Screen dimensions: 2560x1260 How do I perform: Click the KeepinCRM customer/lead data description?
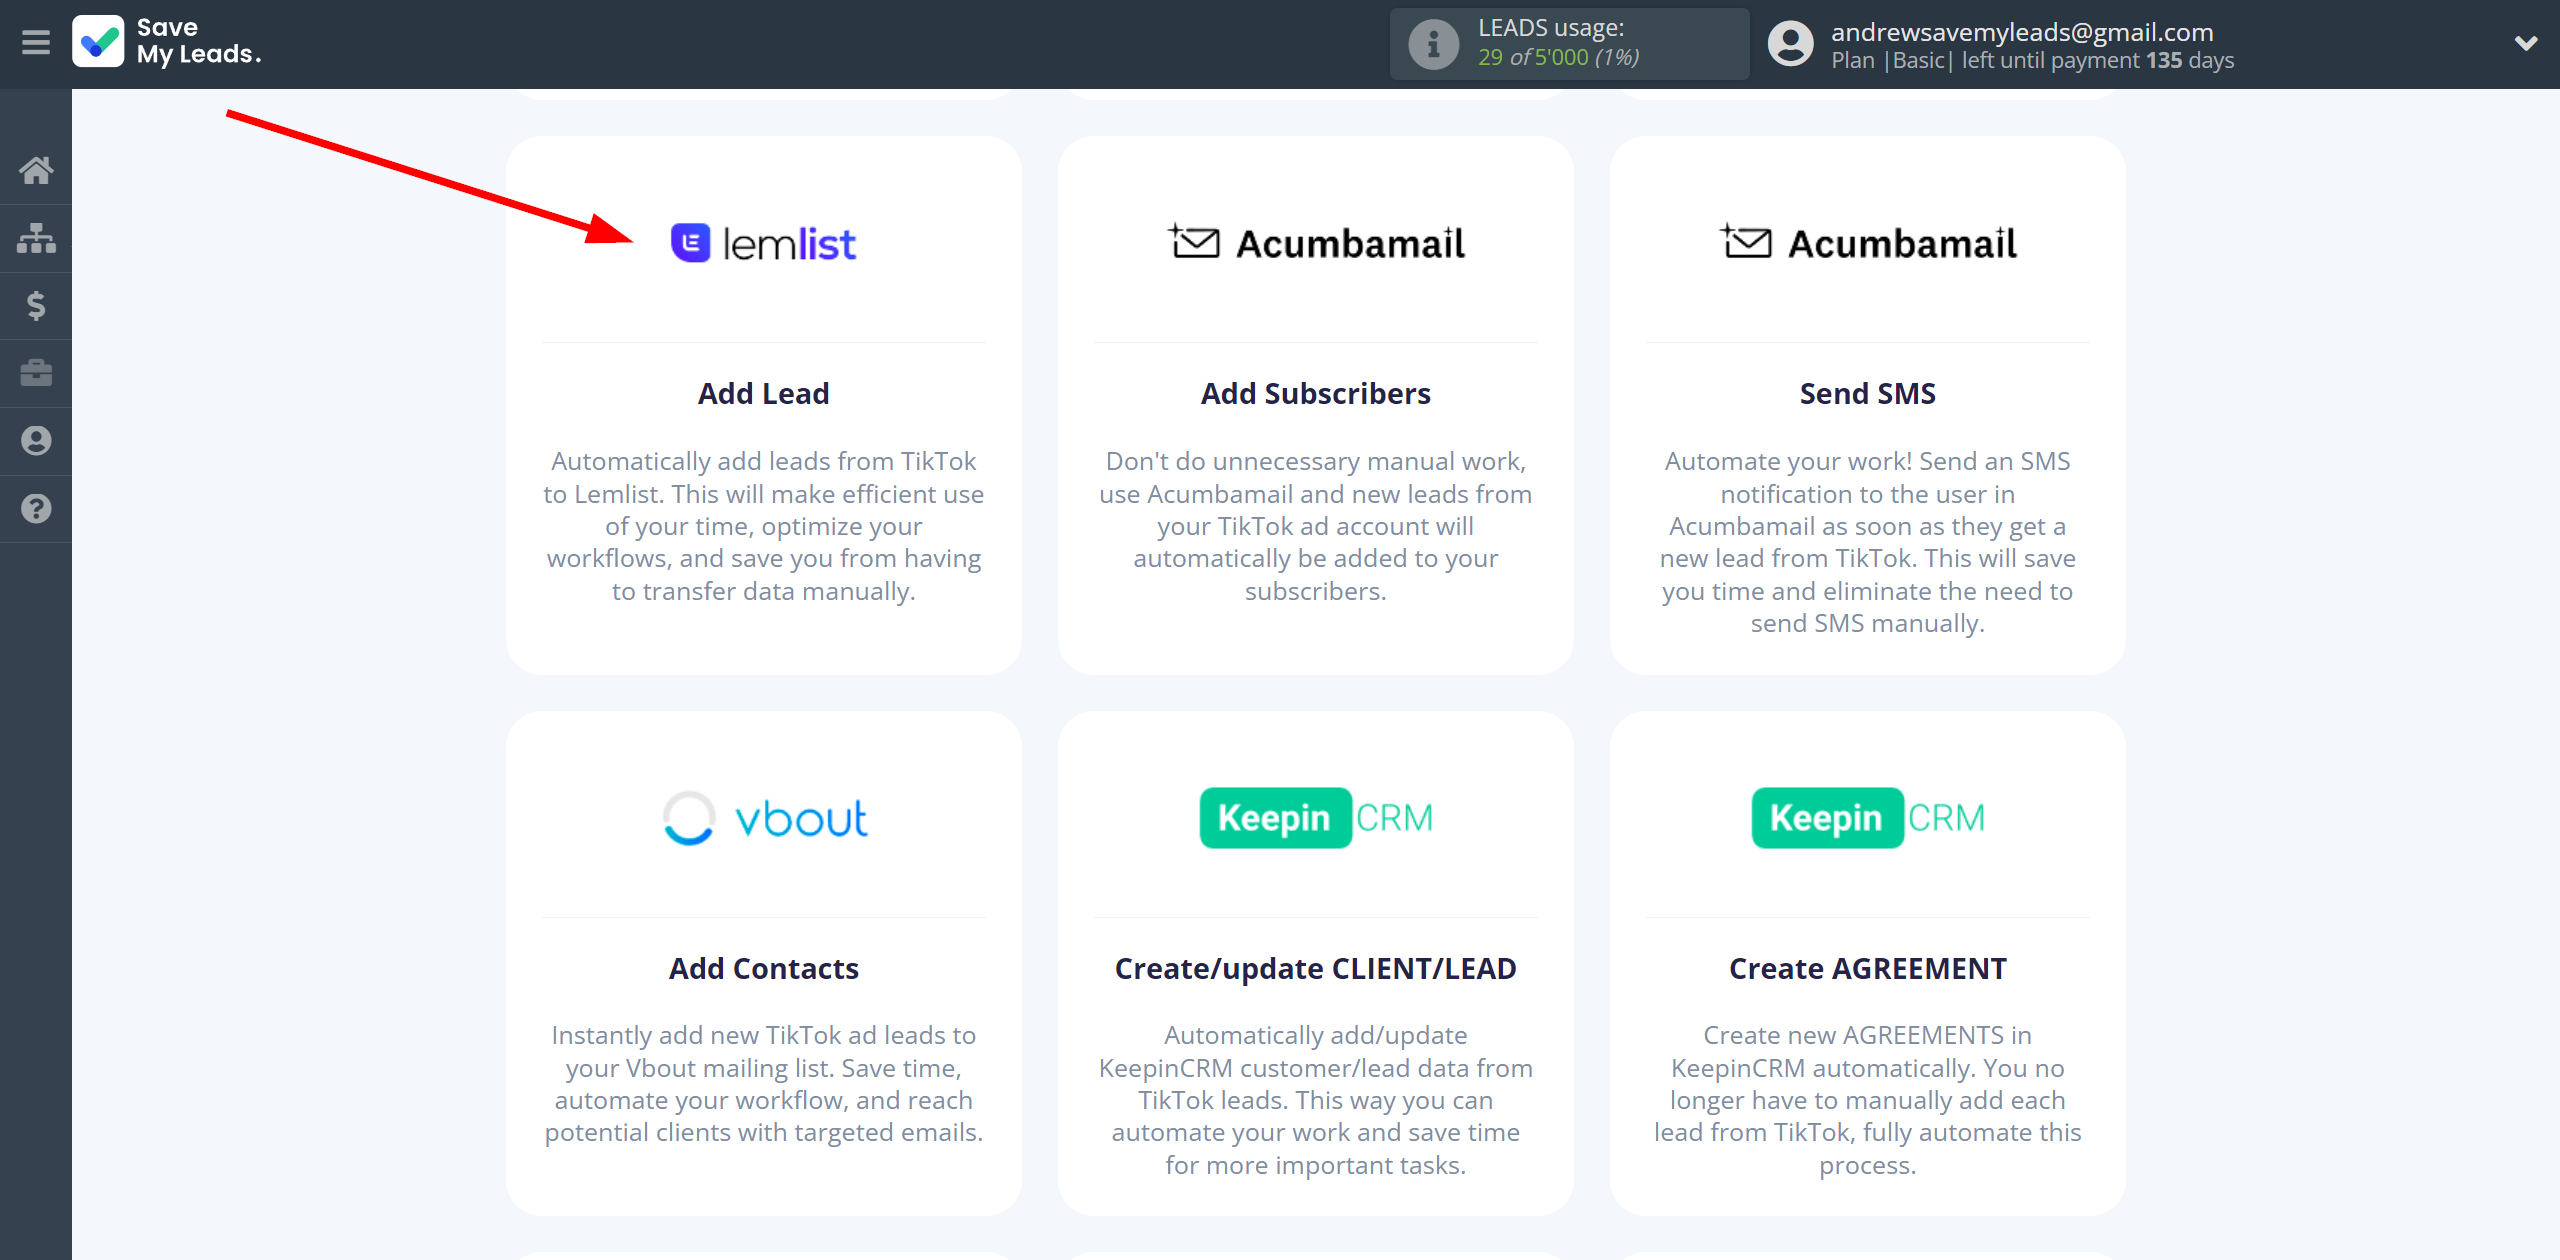(1316, 1100)
